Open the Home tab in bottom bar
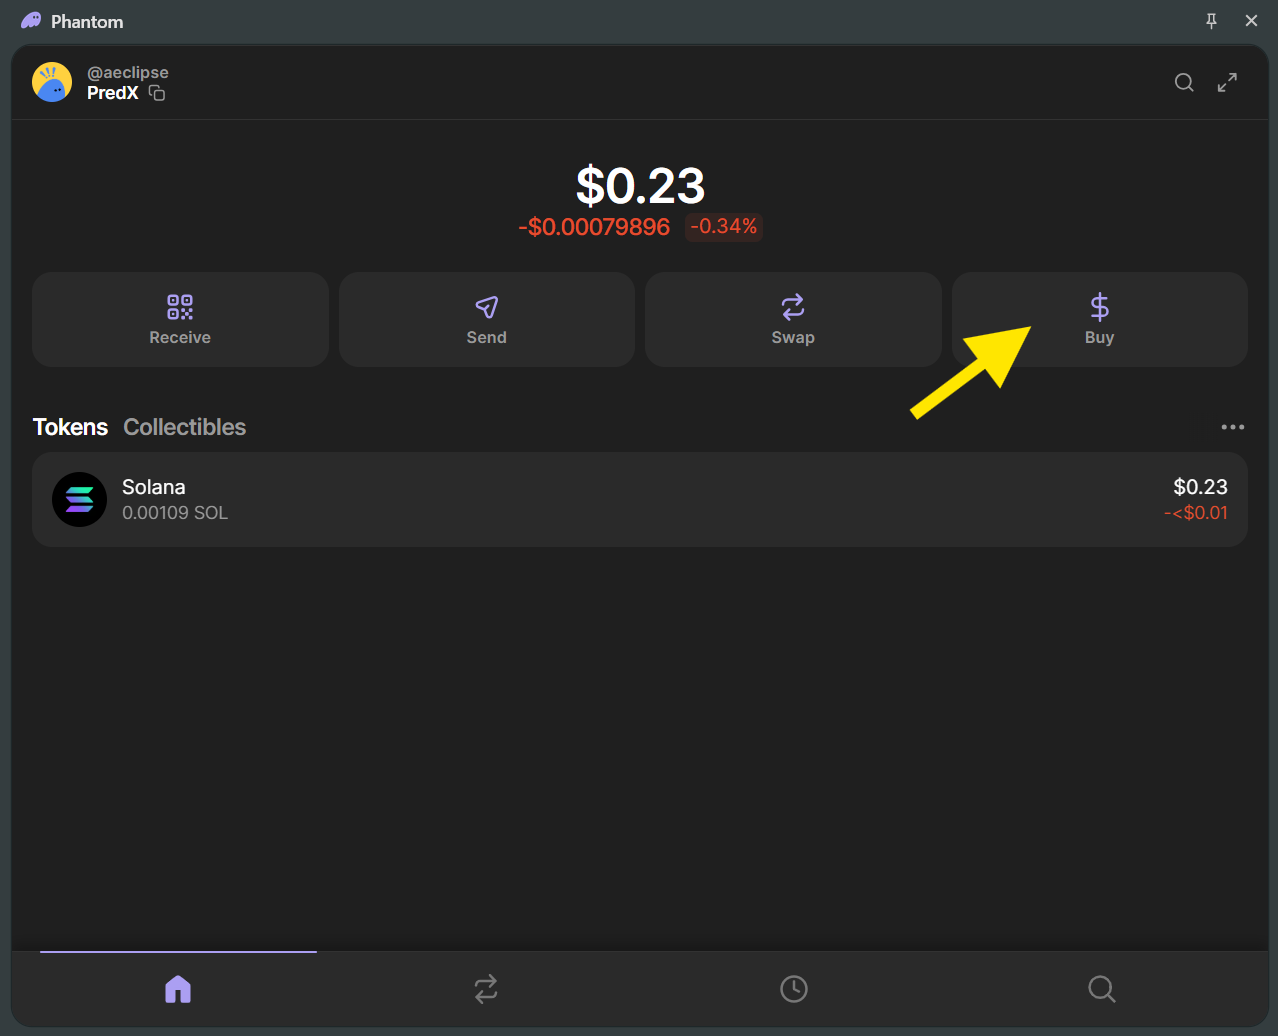This screenshot has height=1036, width=1278. coord(178,989)
